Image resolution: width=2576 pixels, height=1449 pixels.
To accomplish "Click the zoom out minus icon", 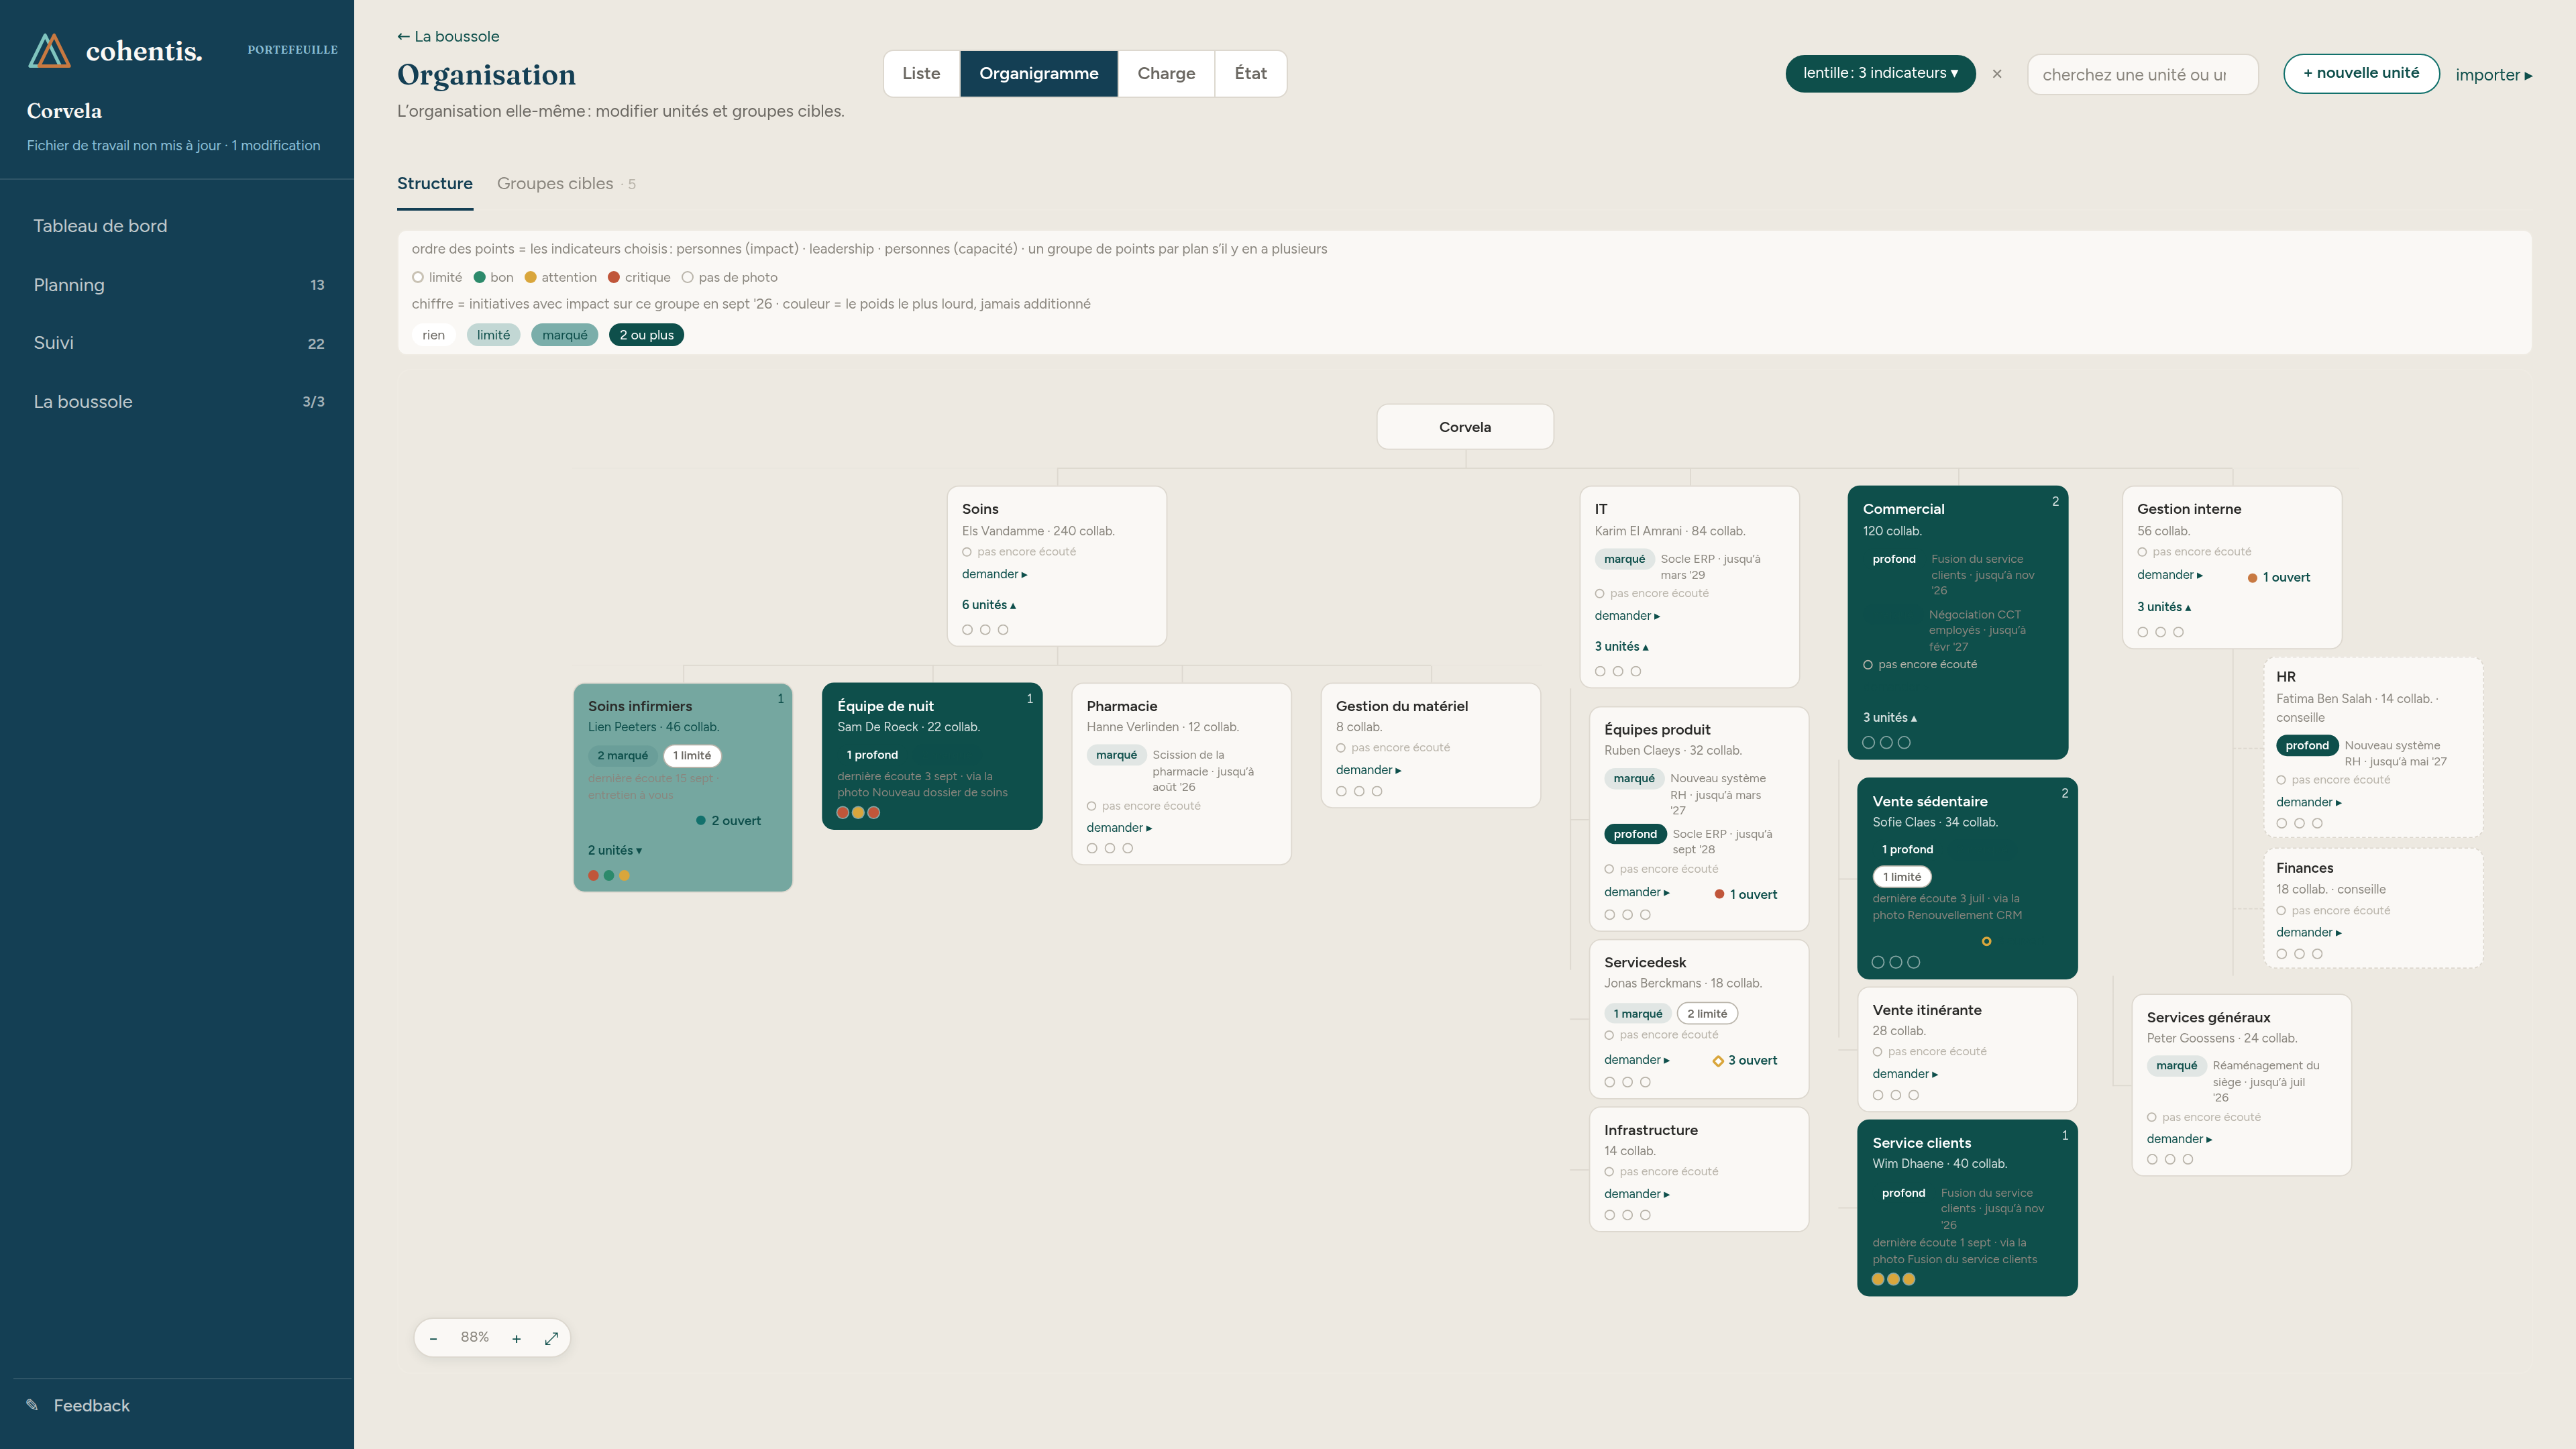I will (x=433, y=1338).
